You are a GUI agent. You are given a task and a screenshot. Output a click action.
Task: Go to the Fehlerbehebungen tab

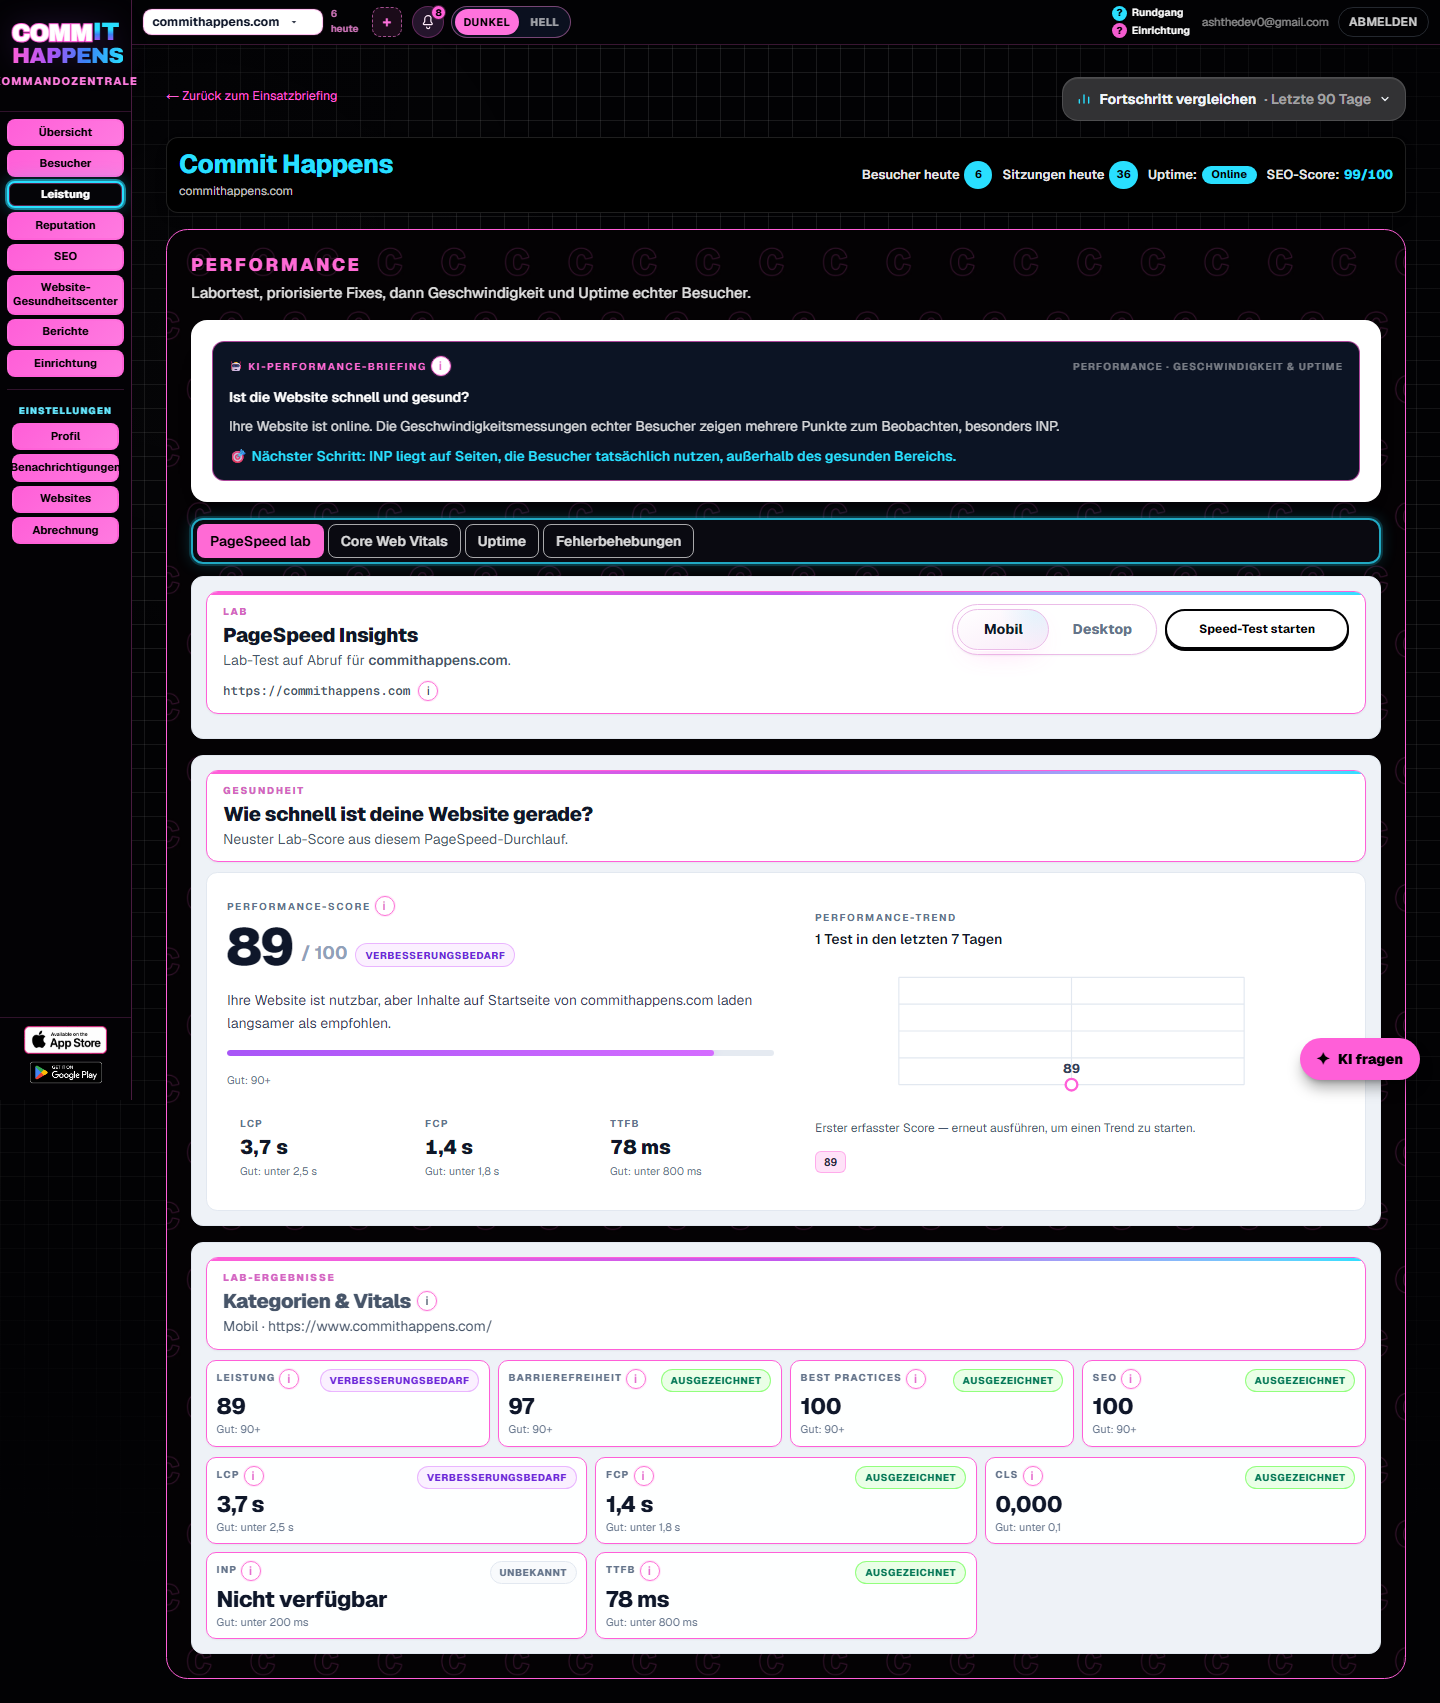pyautogui.click(x=618, y=541)
